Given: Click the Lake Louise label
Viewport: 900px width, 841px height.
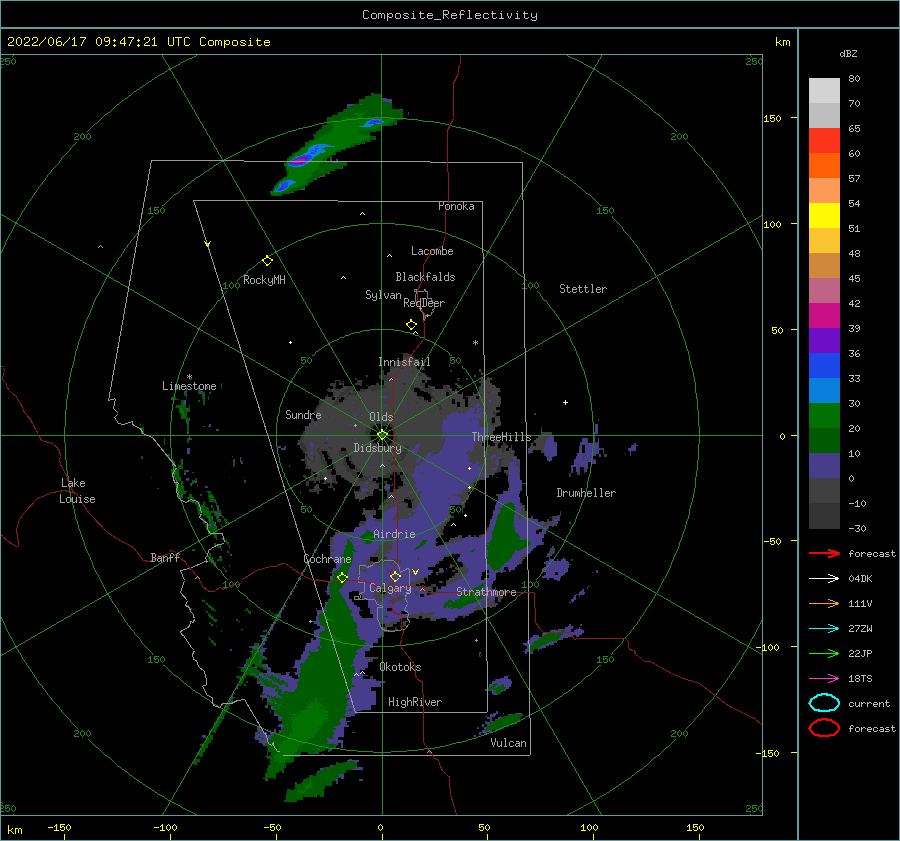Looking at the screenshot, I should [77, 491].
